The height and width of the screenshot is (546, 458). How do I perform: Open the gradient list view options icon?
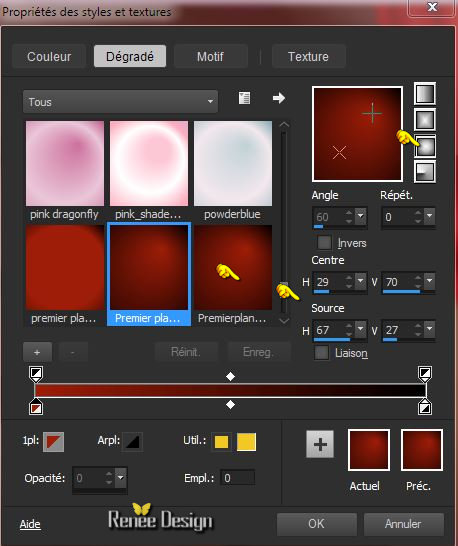(x=244, y=98)
